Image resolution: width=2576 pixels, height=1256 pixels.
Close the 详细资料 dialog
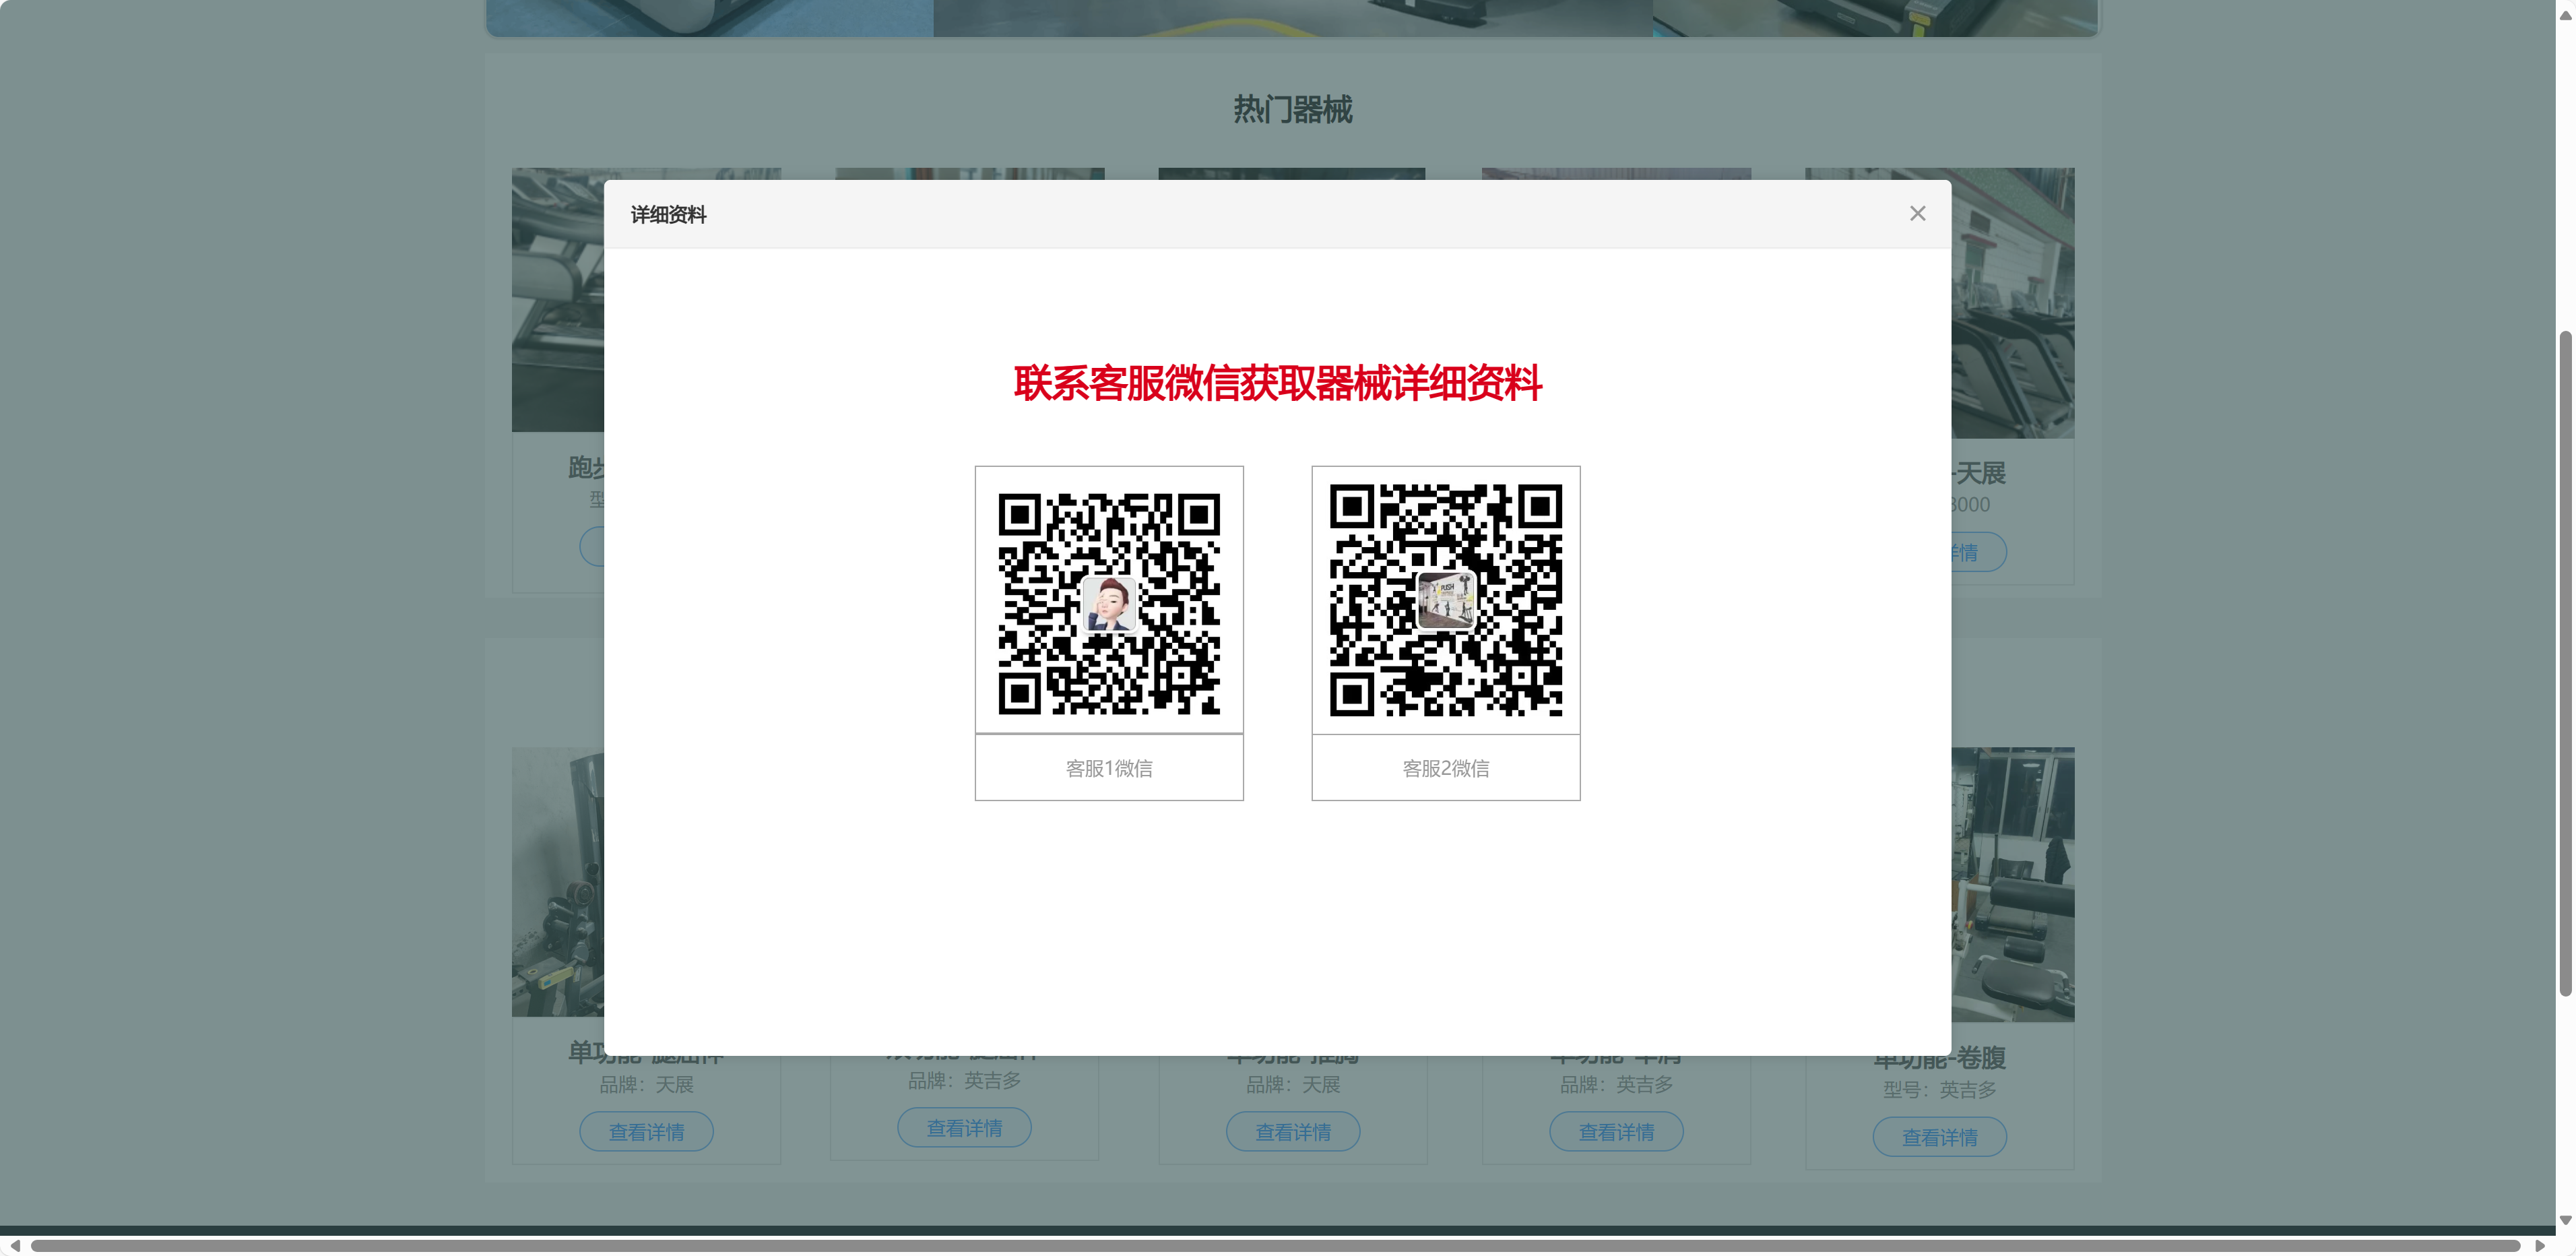pyautogui.click(x=1917, y=213)
